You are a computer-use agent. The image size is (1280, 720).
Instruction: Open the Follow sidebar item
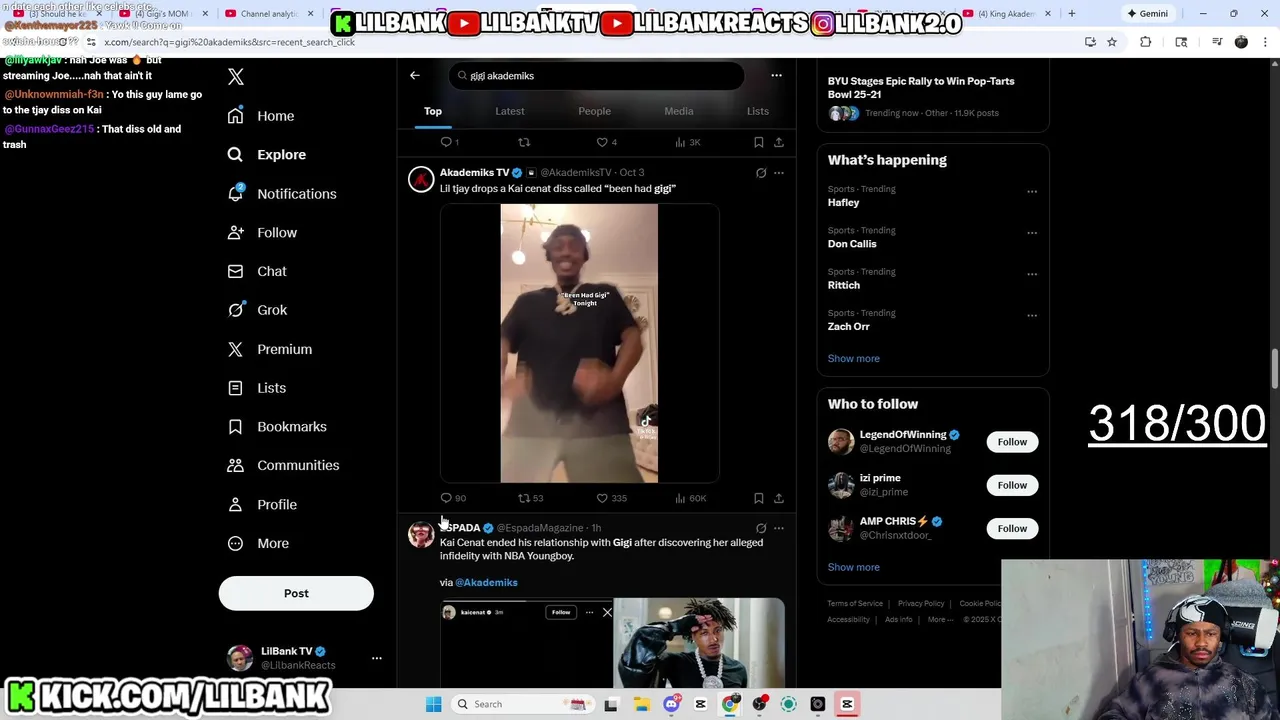click(x=262, y=233)
